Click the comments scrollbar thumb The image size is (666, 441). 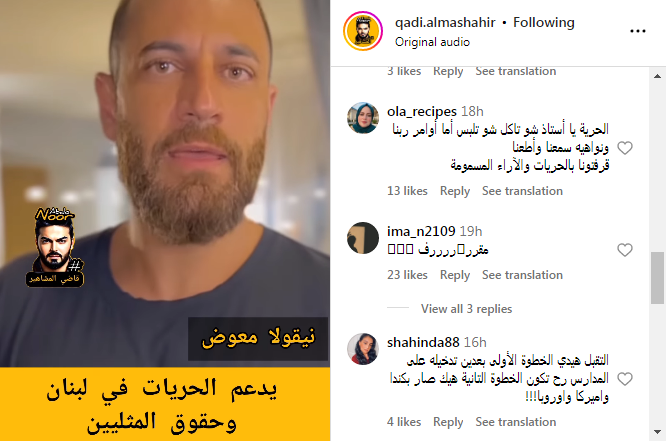[658, 278]
